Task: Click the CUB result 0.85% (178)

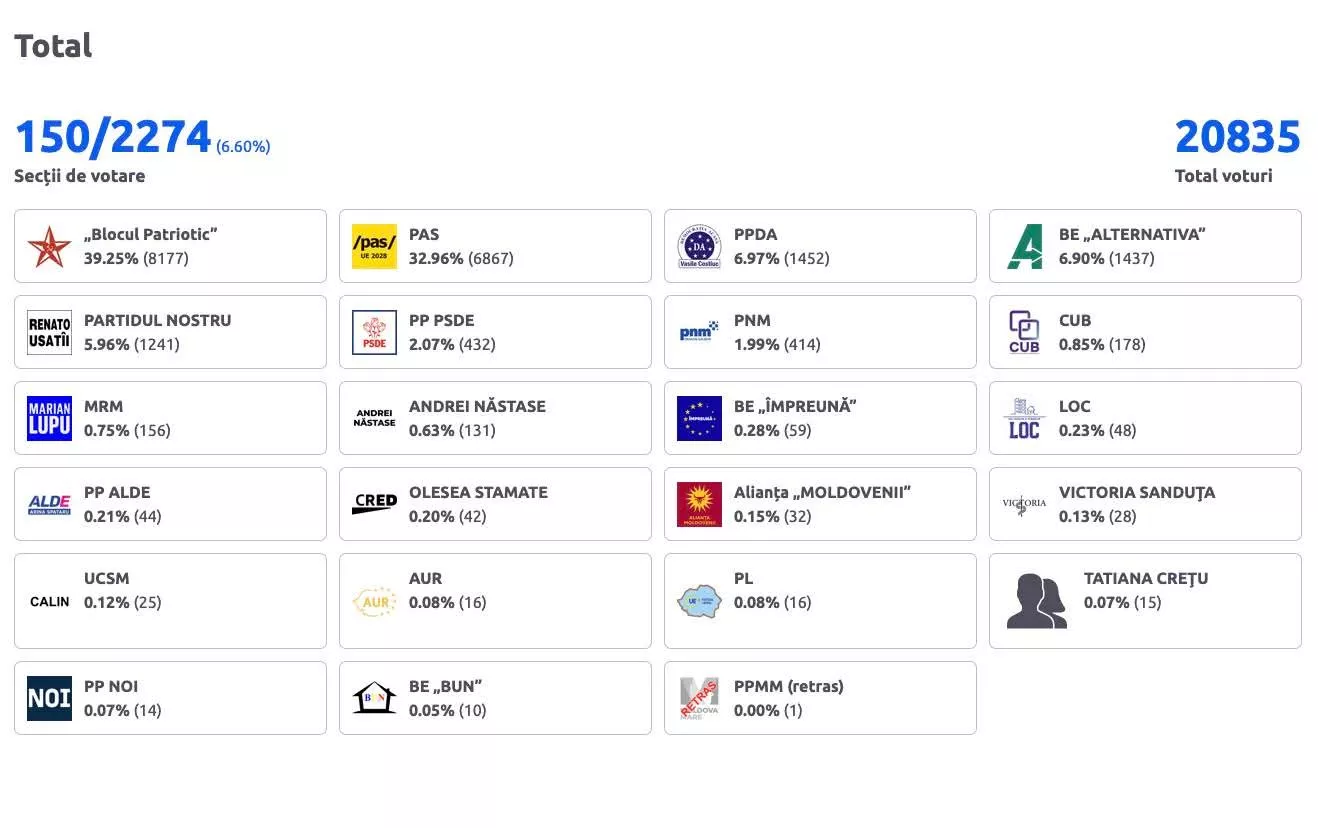Action: [x=1102, y=344]
